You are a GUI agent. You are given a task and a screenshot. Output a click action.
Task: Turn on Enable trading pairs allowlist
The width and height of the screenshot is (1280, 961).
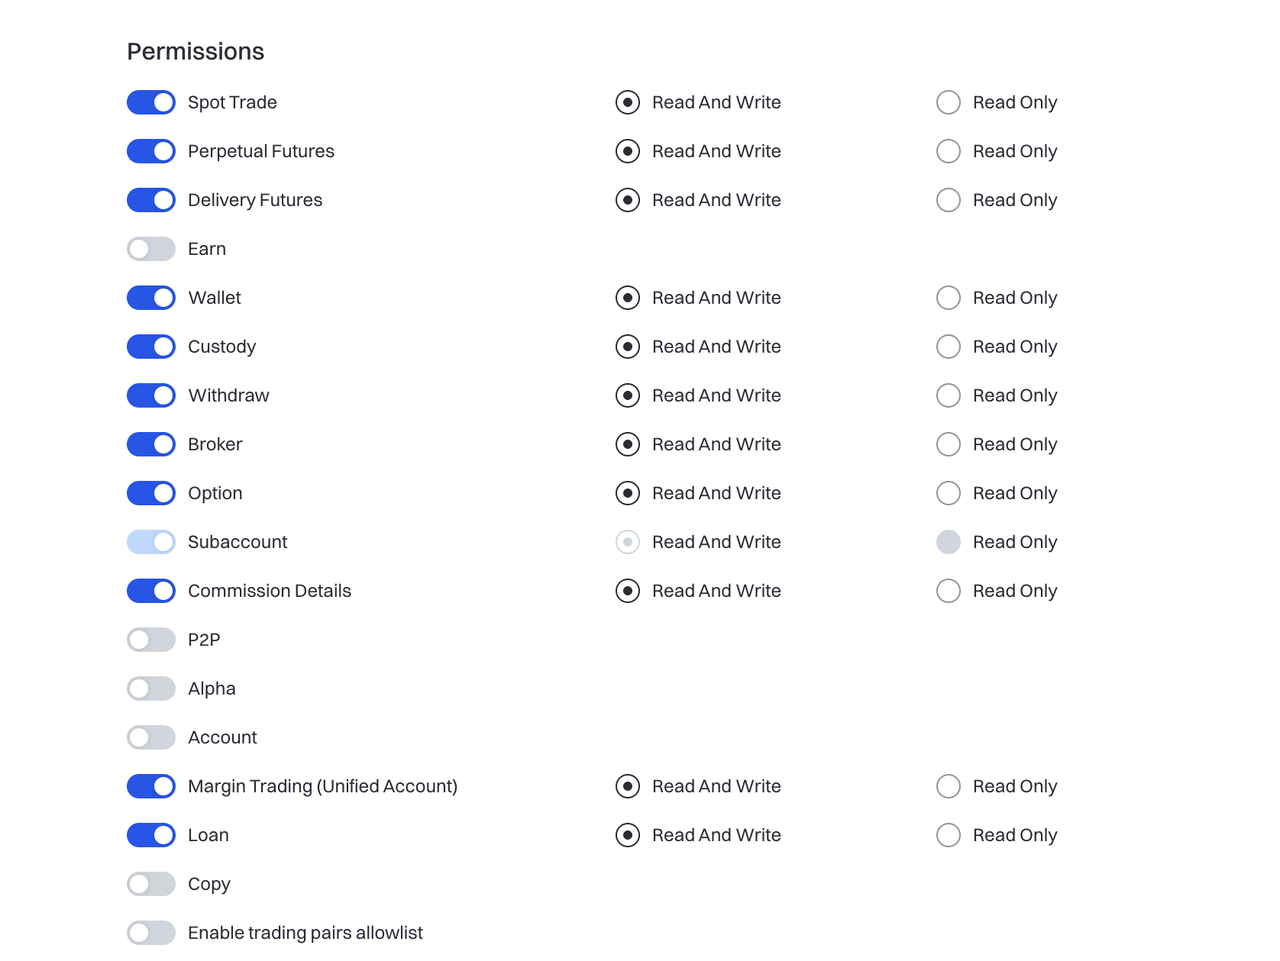click(x=151, y=933)
